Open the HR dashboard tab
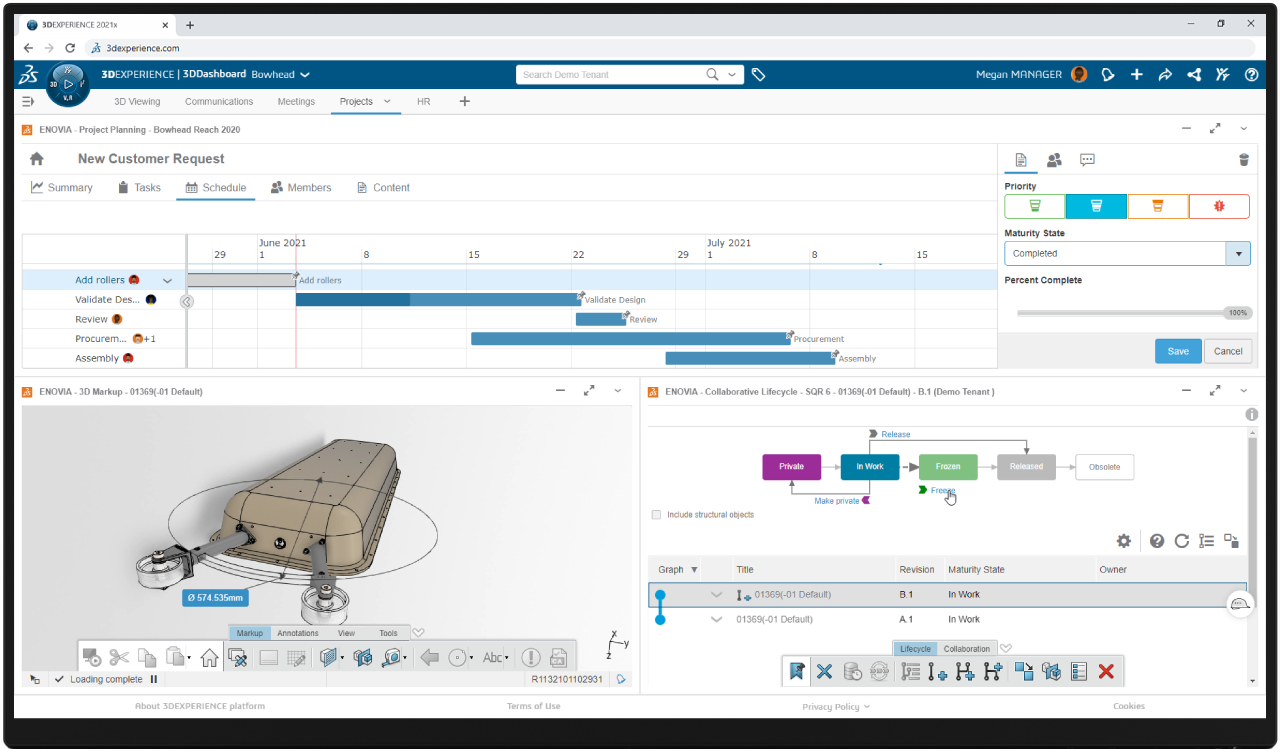This screenshot has height=752, width=1280. point(423,101)
